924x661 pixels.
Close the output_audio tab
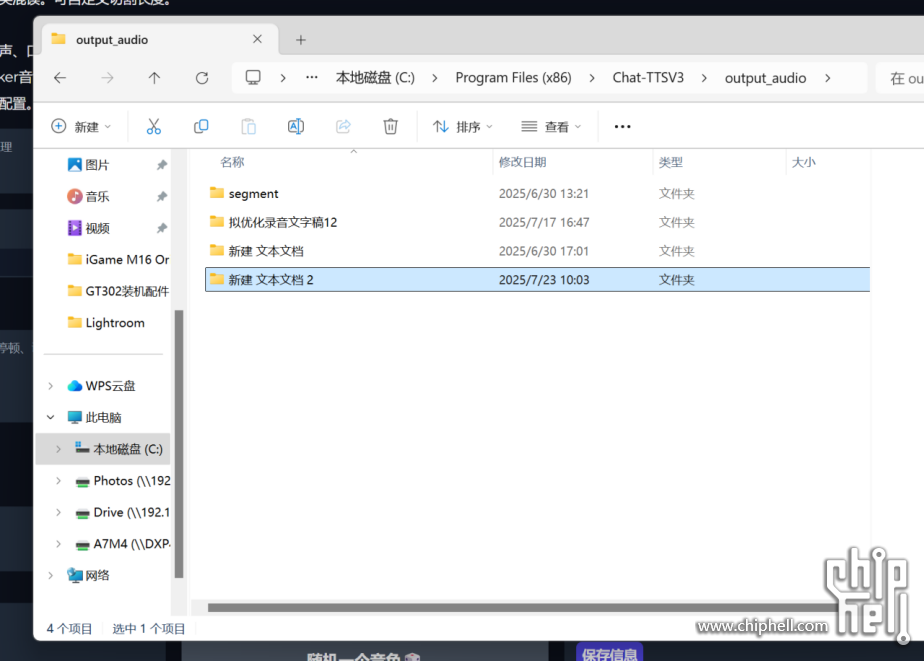click(257, 39)
